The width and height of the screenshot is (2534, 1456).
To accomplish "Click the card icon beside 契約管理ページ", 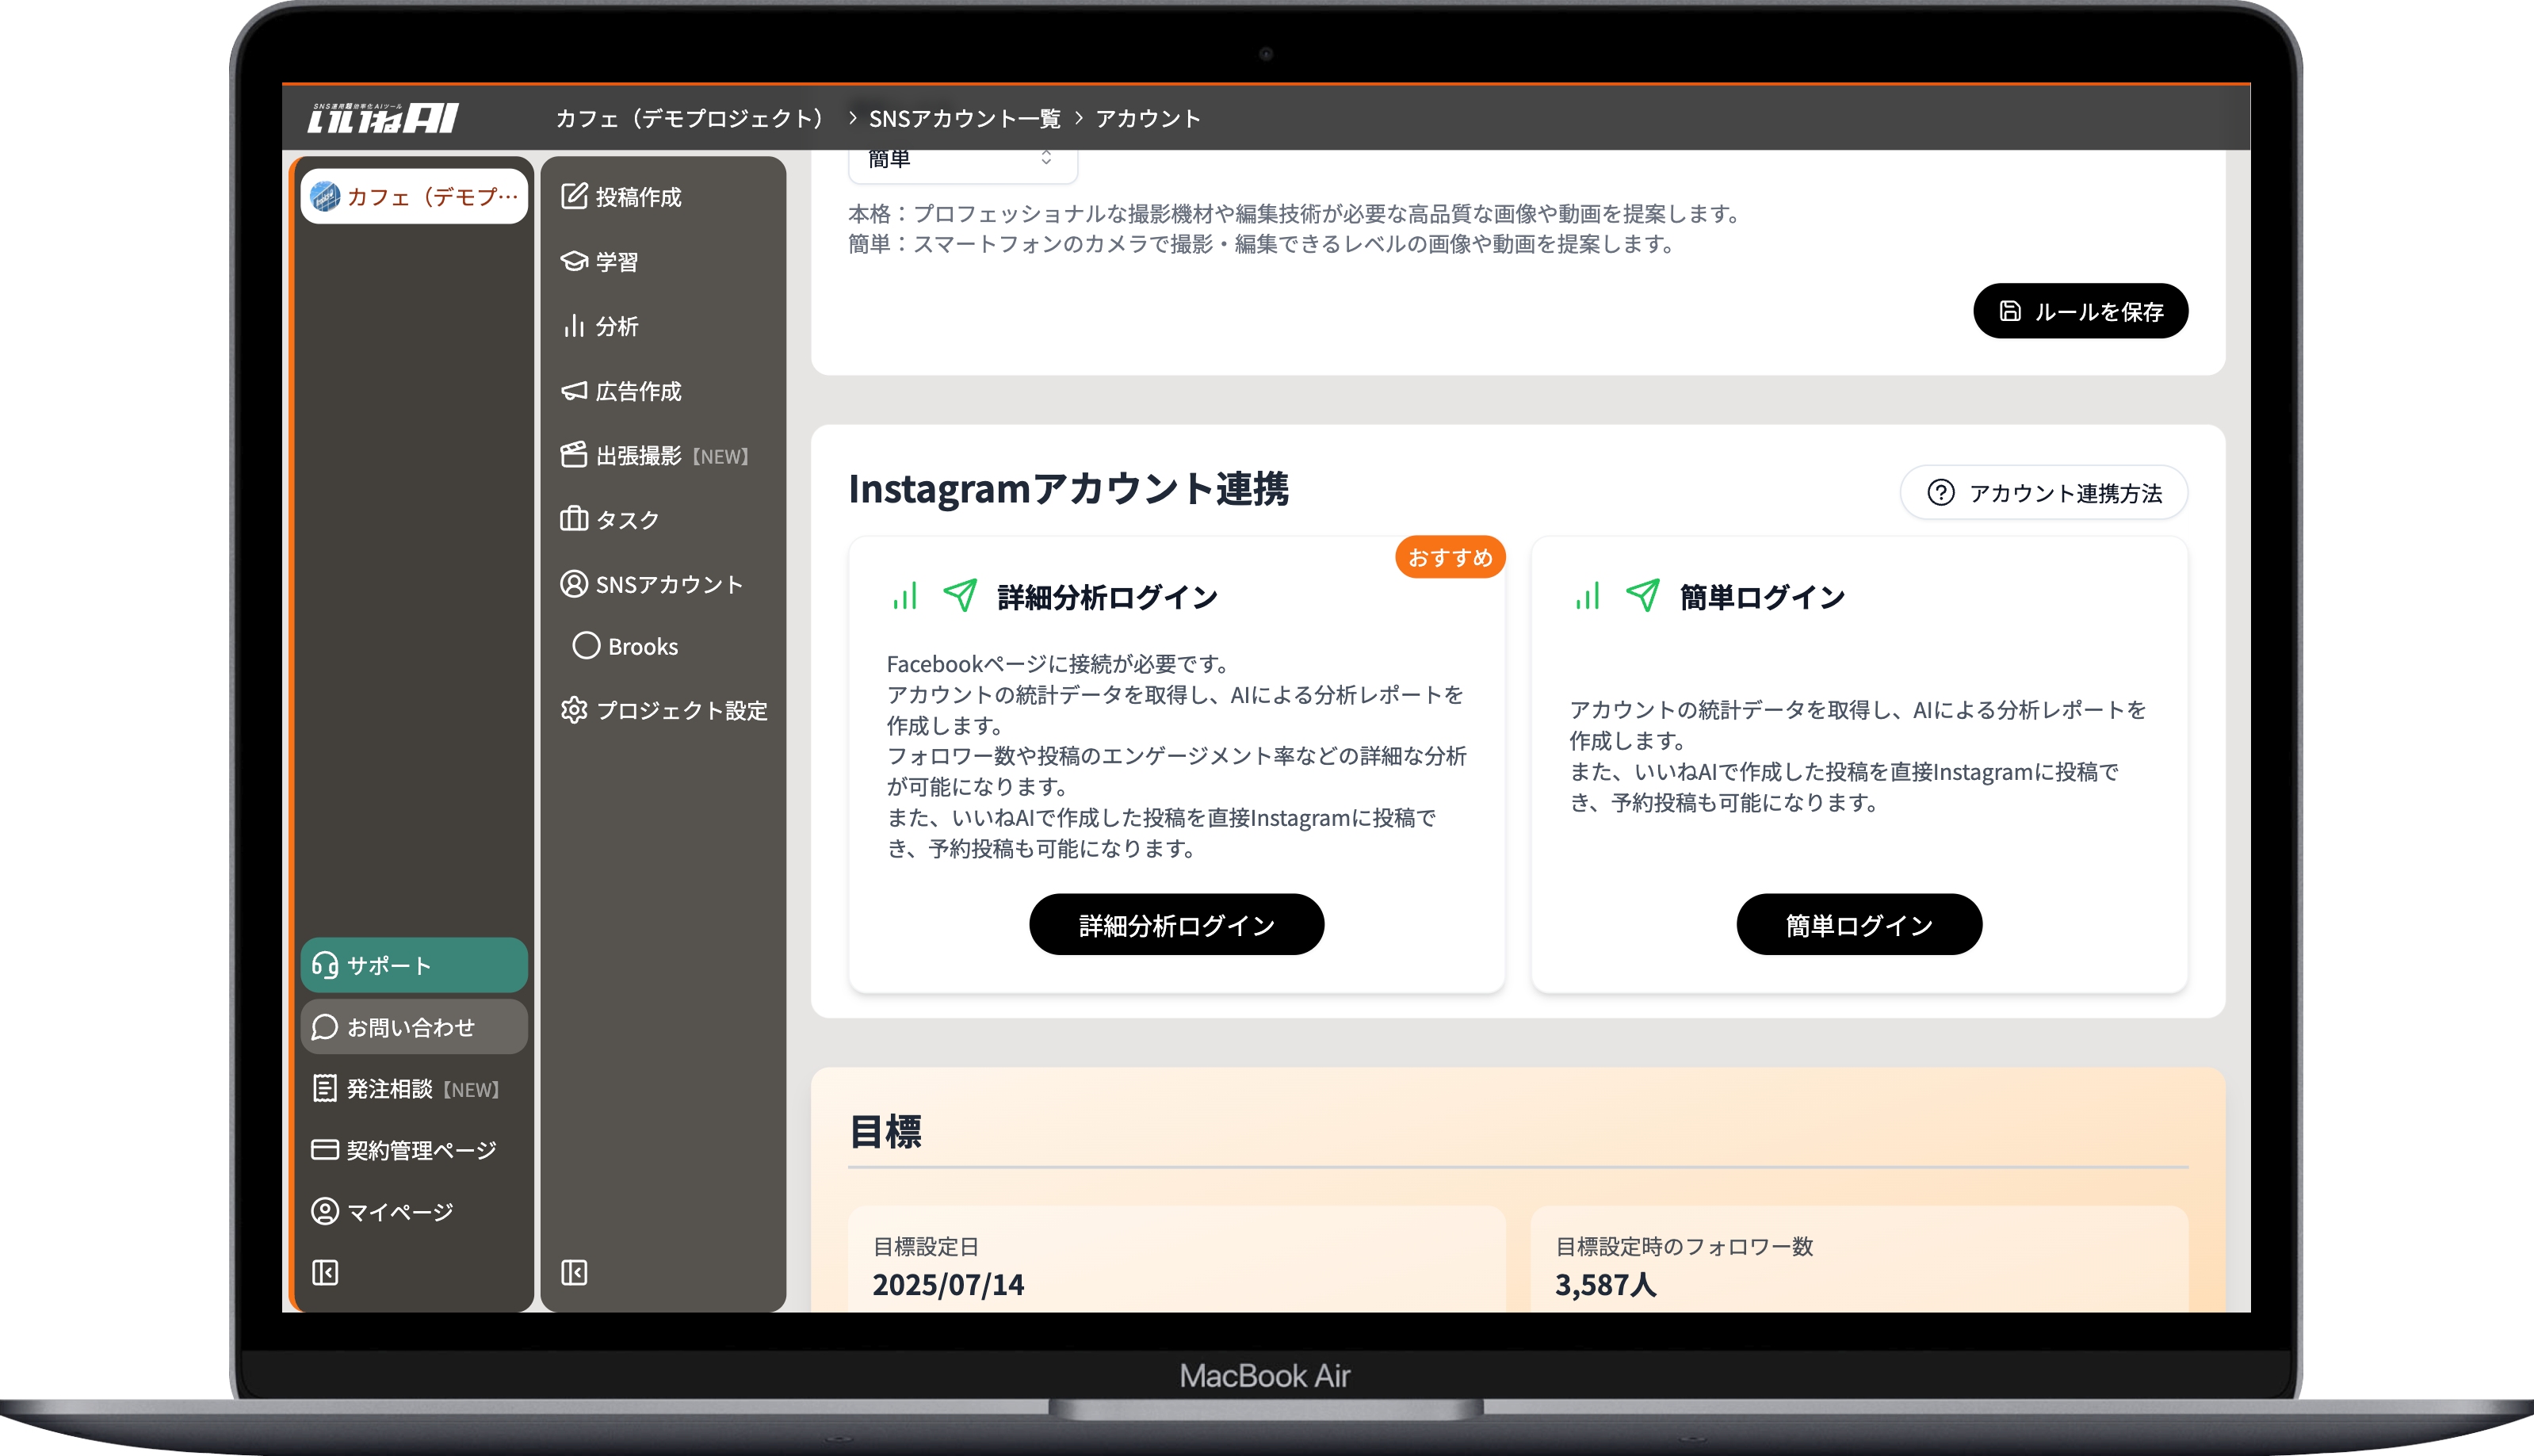I will [325, 1150].
